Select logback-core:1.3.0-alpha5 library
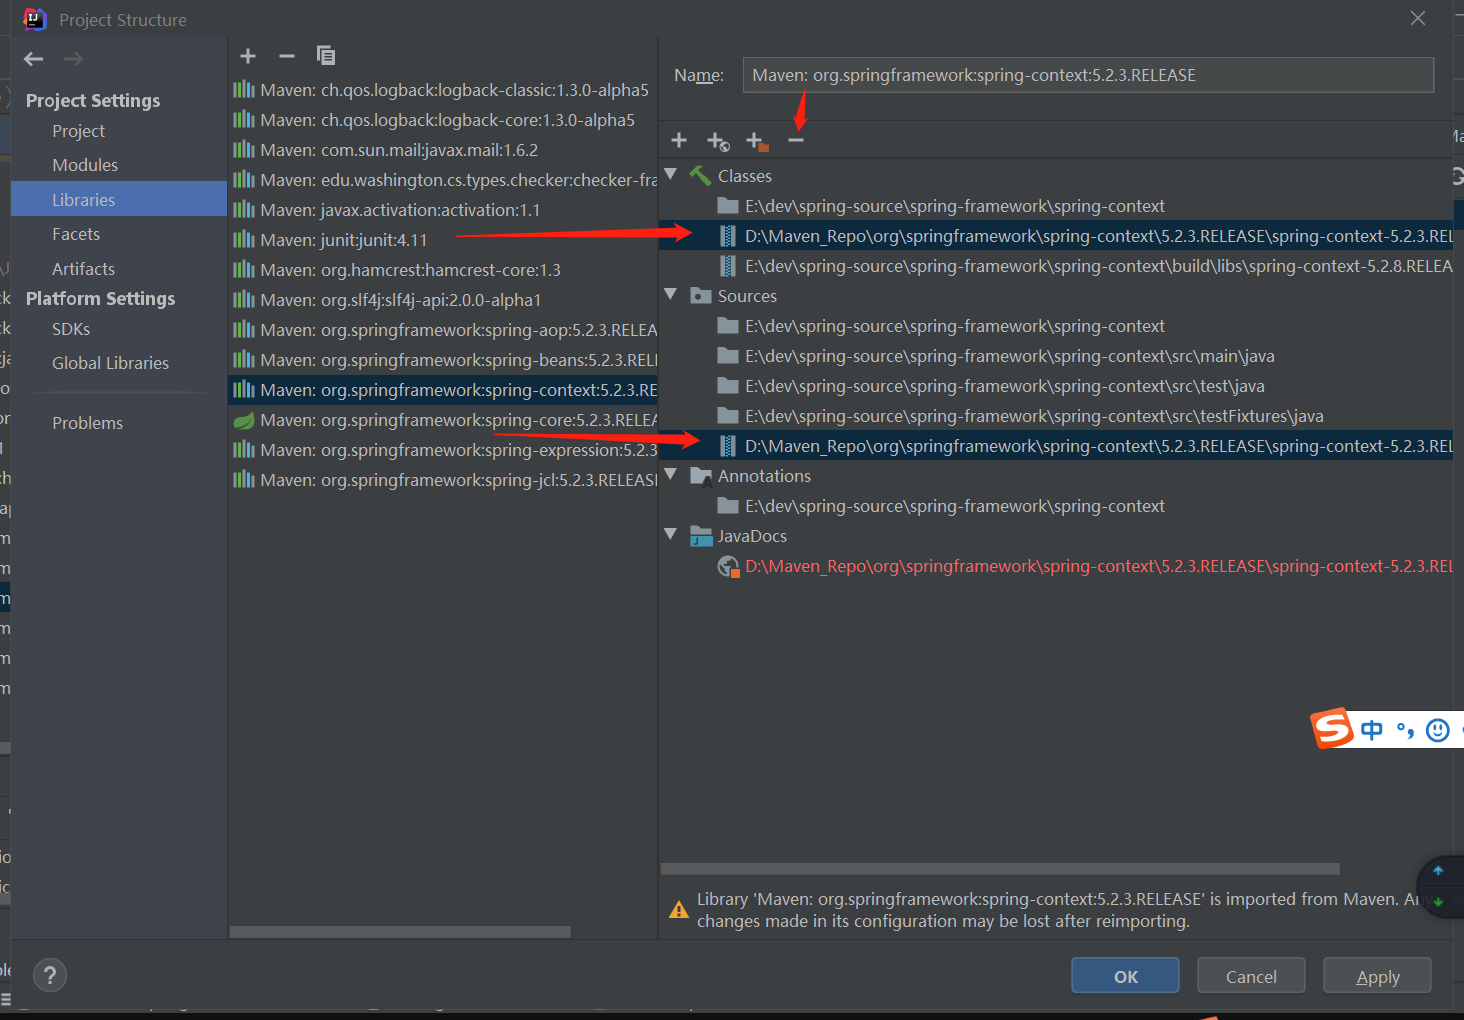The height and width of the screenshot is (1020, 1464). pyautogui.click(x=443, y=120)
